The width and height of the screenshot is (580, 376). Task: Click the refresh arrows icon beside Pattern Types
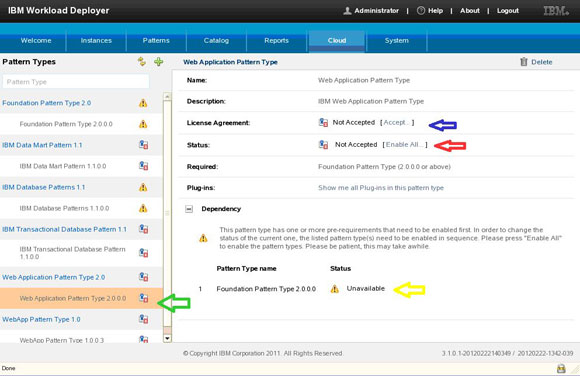pos(142,61)
